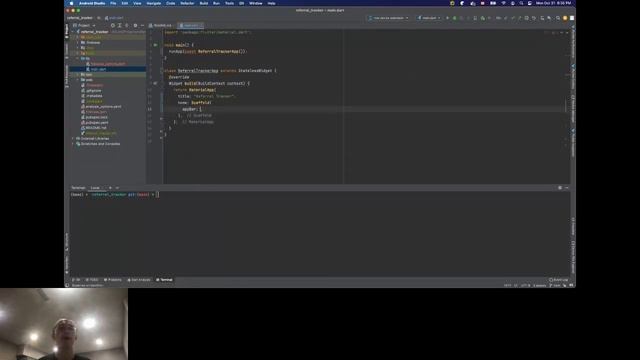Expand the test folder
Screen dimensions: 640x360
(78, 74)
